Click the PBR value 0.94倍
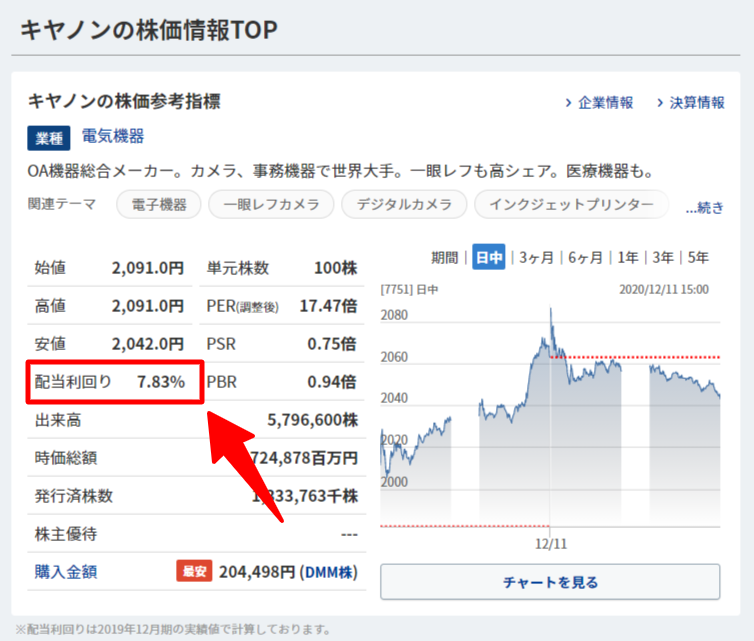This screenshot has width=754, height=641. pyautogui.click(x=332, y=382)
